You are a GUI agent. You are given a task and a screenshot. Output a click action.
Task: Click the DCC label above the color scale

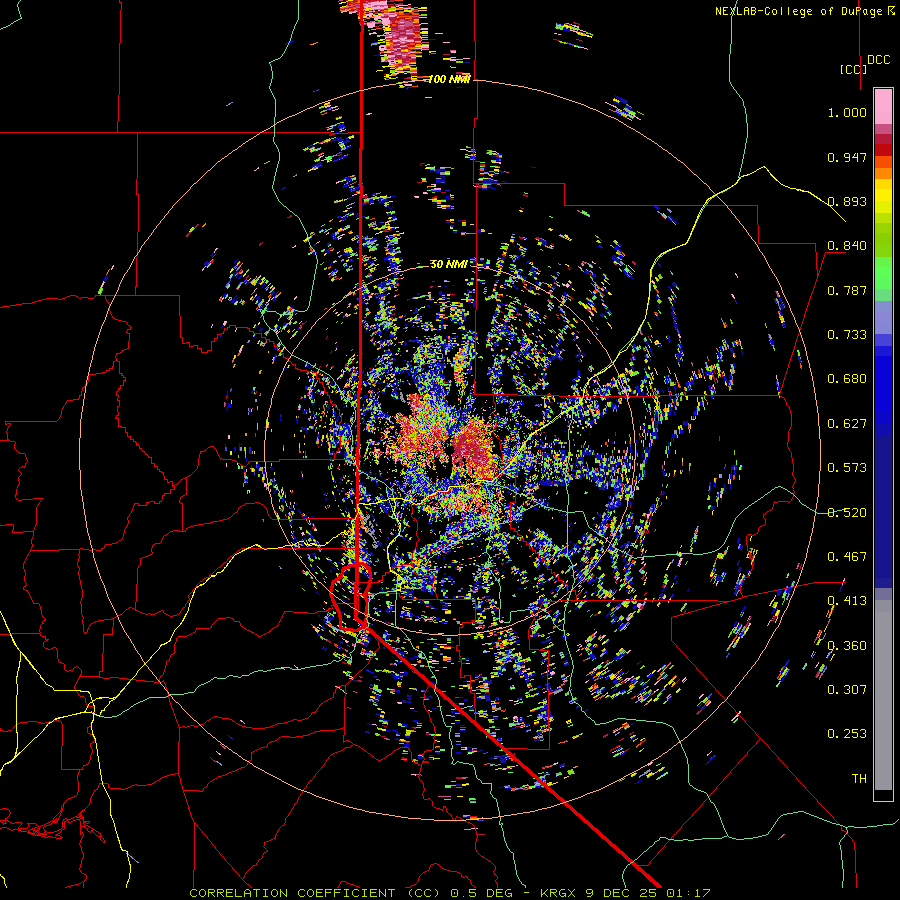pos(878,60)
